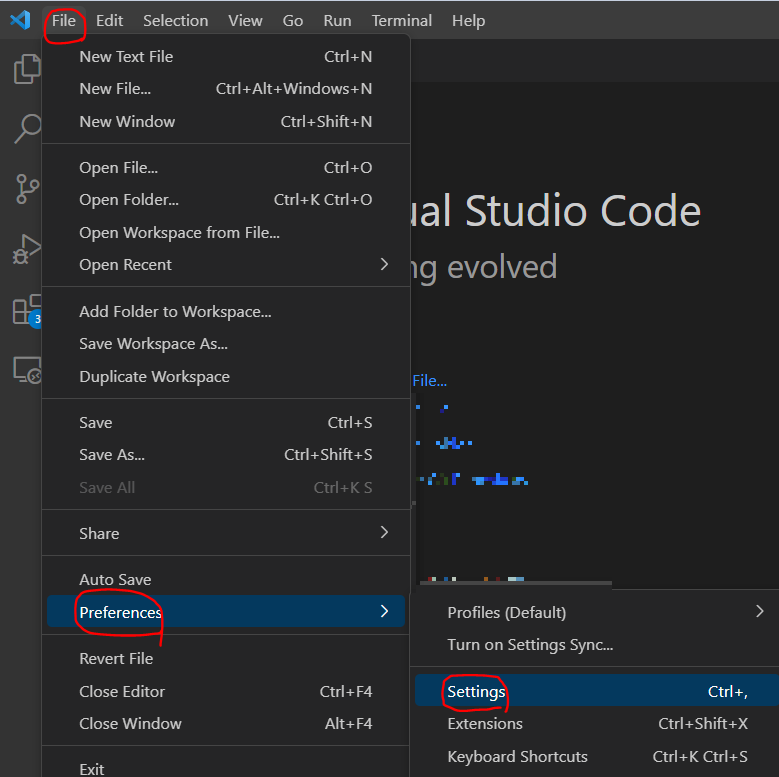Click the blue File... link on Welcome page

pos(430,381)
